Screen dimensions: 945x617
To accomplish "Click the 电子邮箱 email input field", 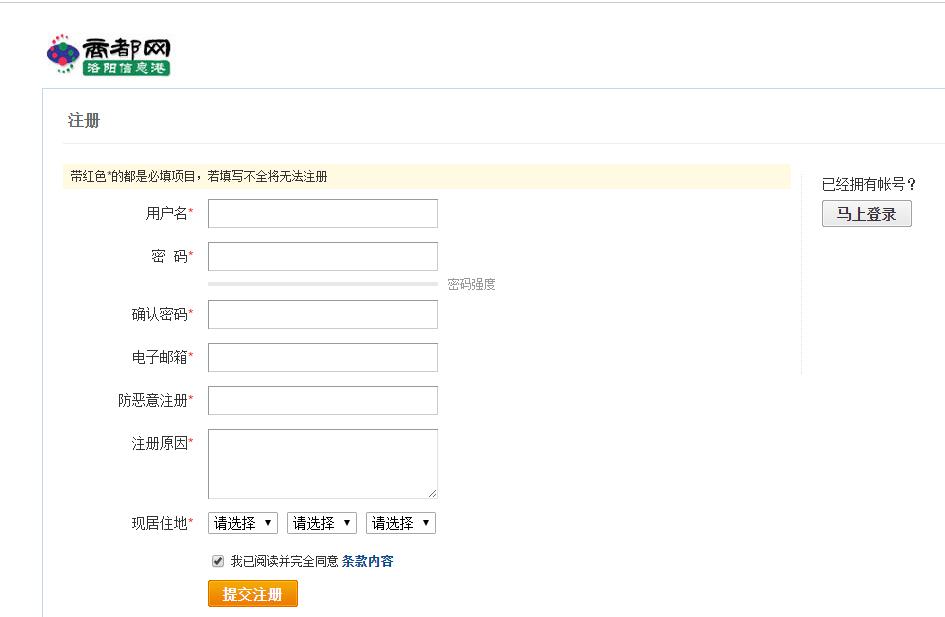I will pos(322,357).
